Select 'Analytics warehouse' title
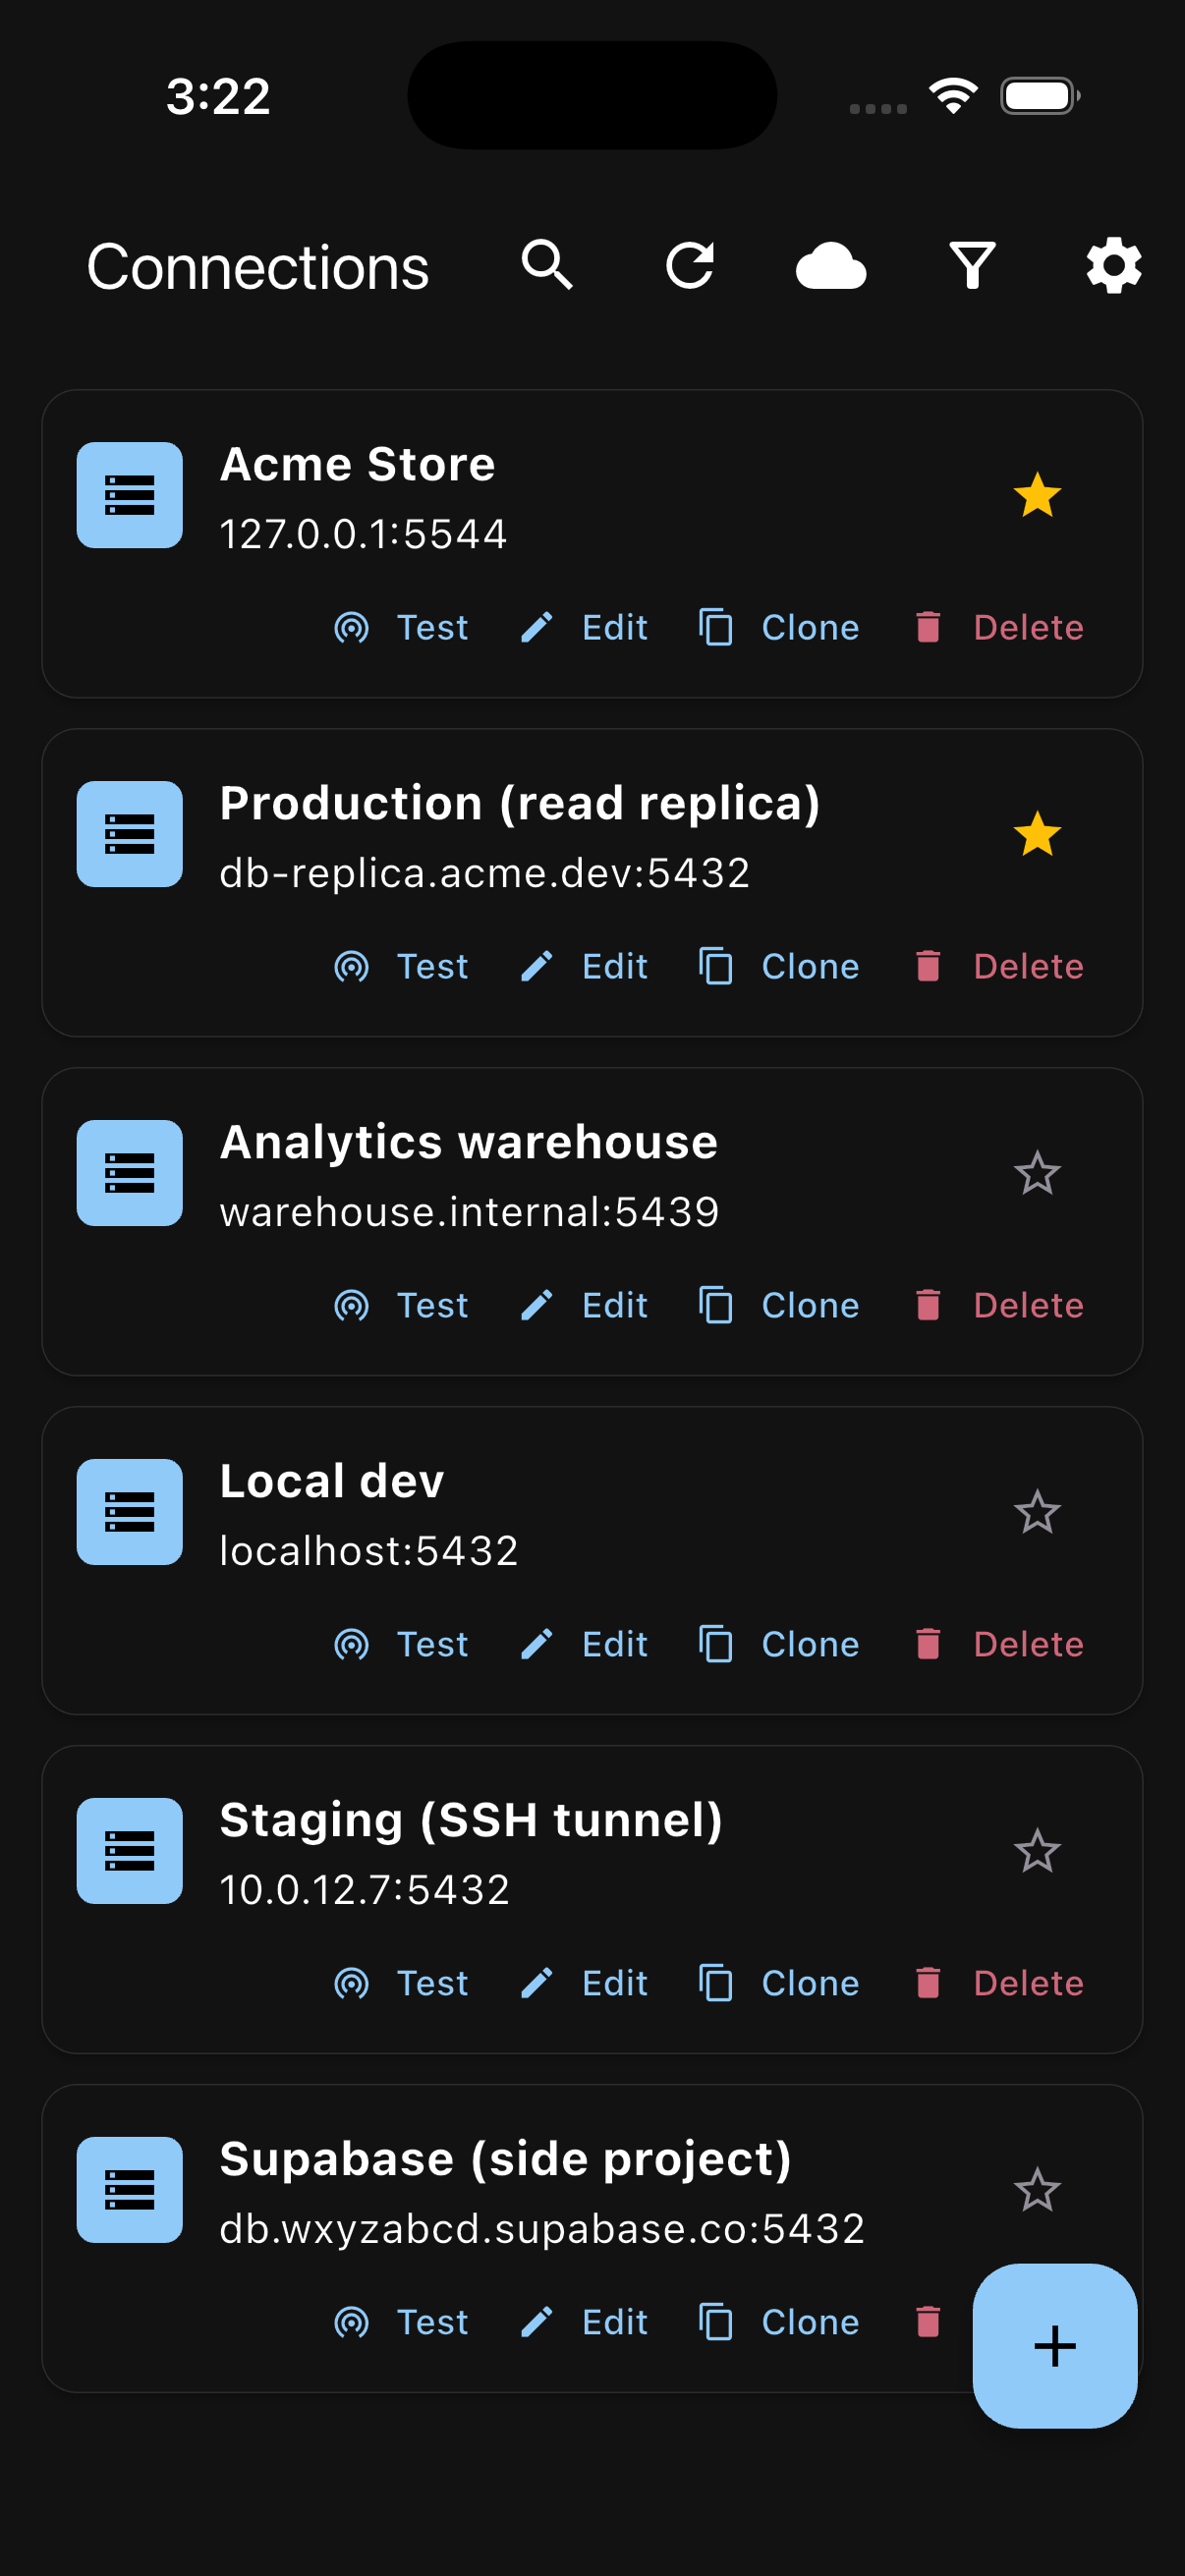Screen dimensions: 1185x2576 [x=469, y=1143]
